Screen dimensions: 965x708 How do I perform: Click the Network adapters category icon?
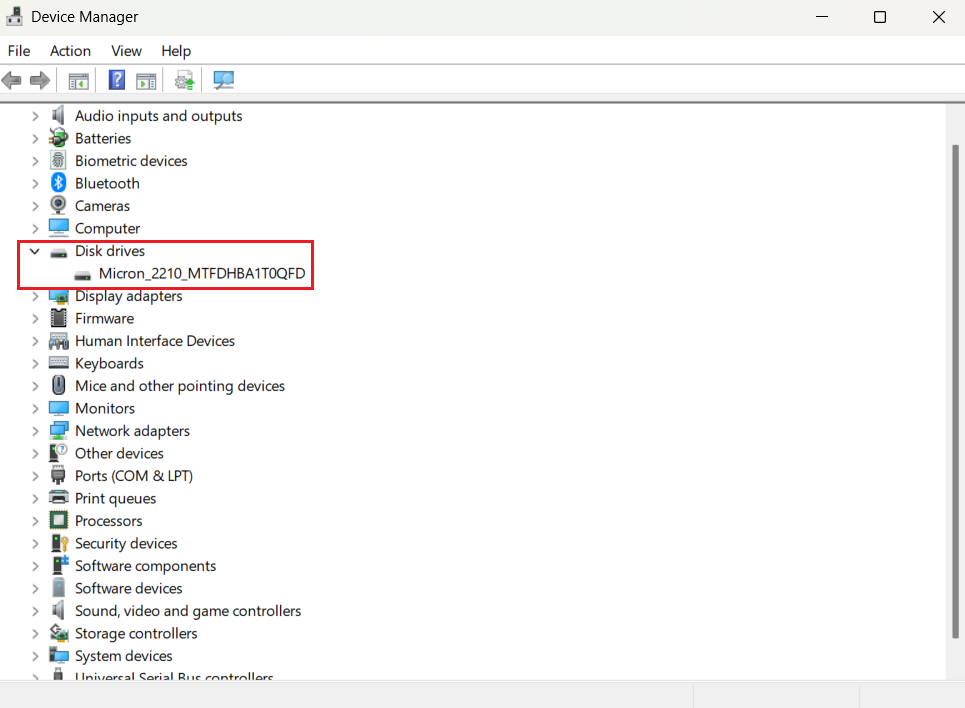pyautogui.click(x=59, y=430)
